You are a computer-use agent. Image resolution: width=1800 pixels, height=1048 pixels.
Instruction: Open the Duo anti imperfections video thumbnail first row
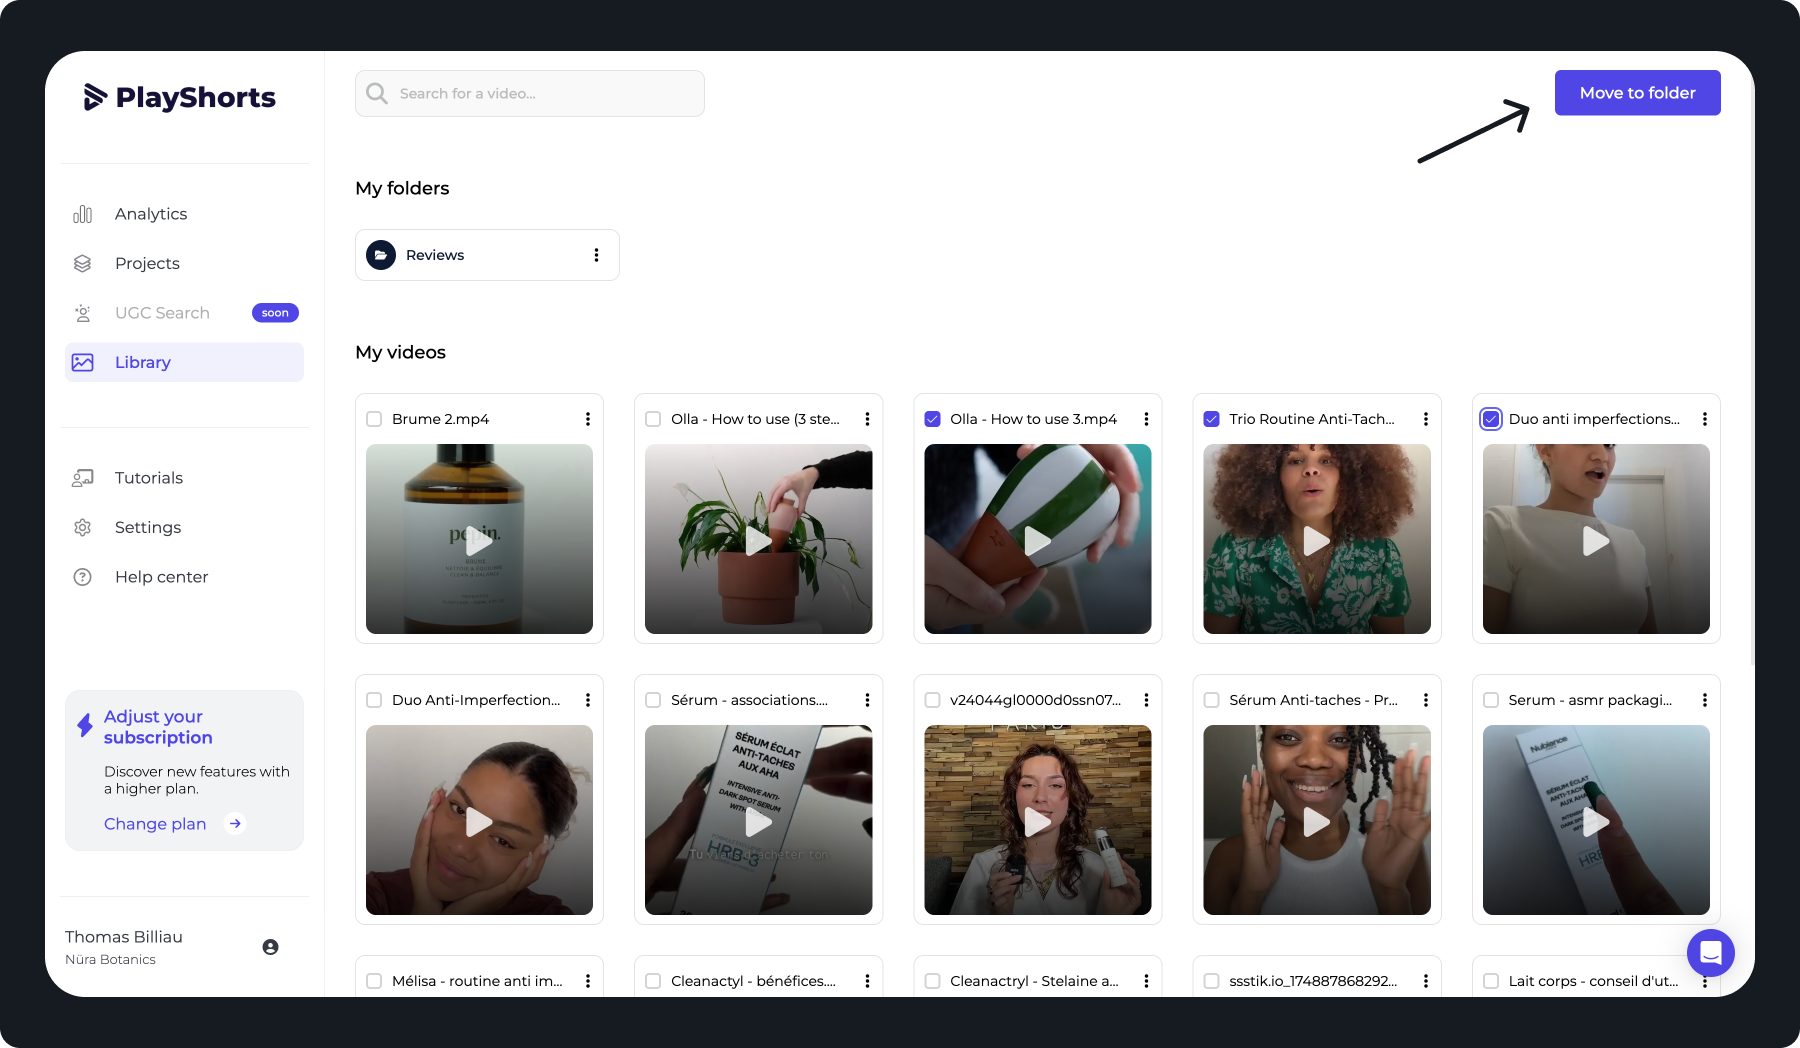pyautogui.click(x=1596, y=539)
